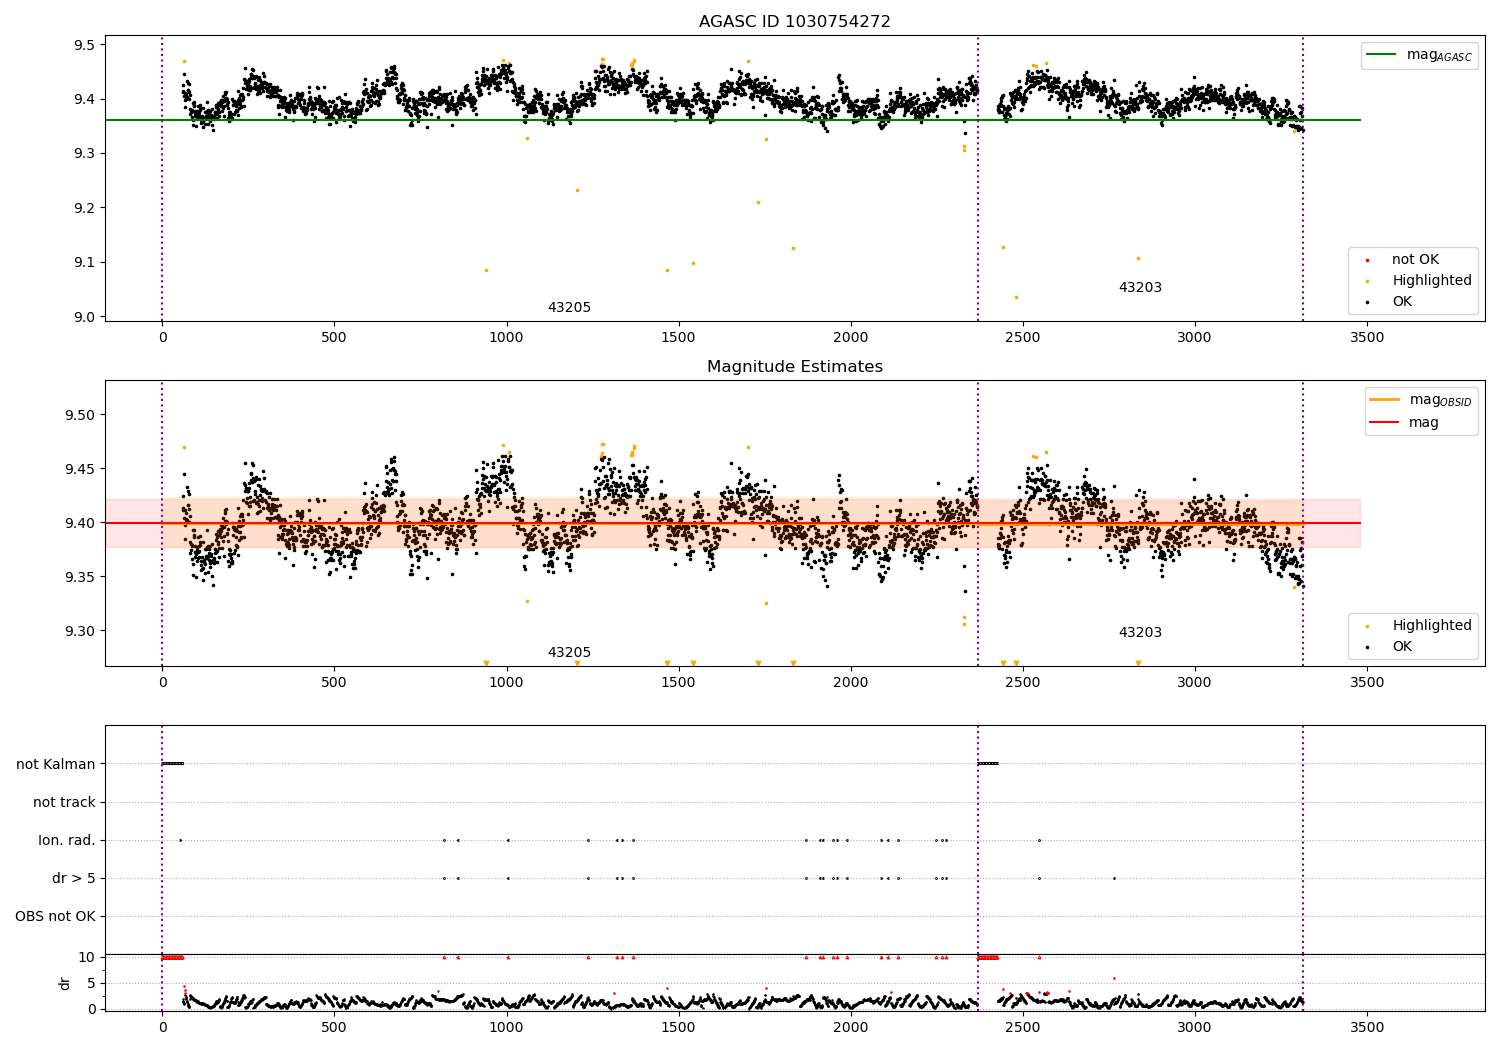The height and width of the screenshot is (1050, 1500).
Task: Click the 9.35 y-tick on middle plot
Action: pos(80,577)
